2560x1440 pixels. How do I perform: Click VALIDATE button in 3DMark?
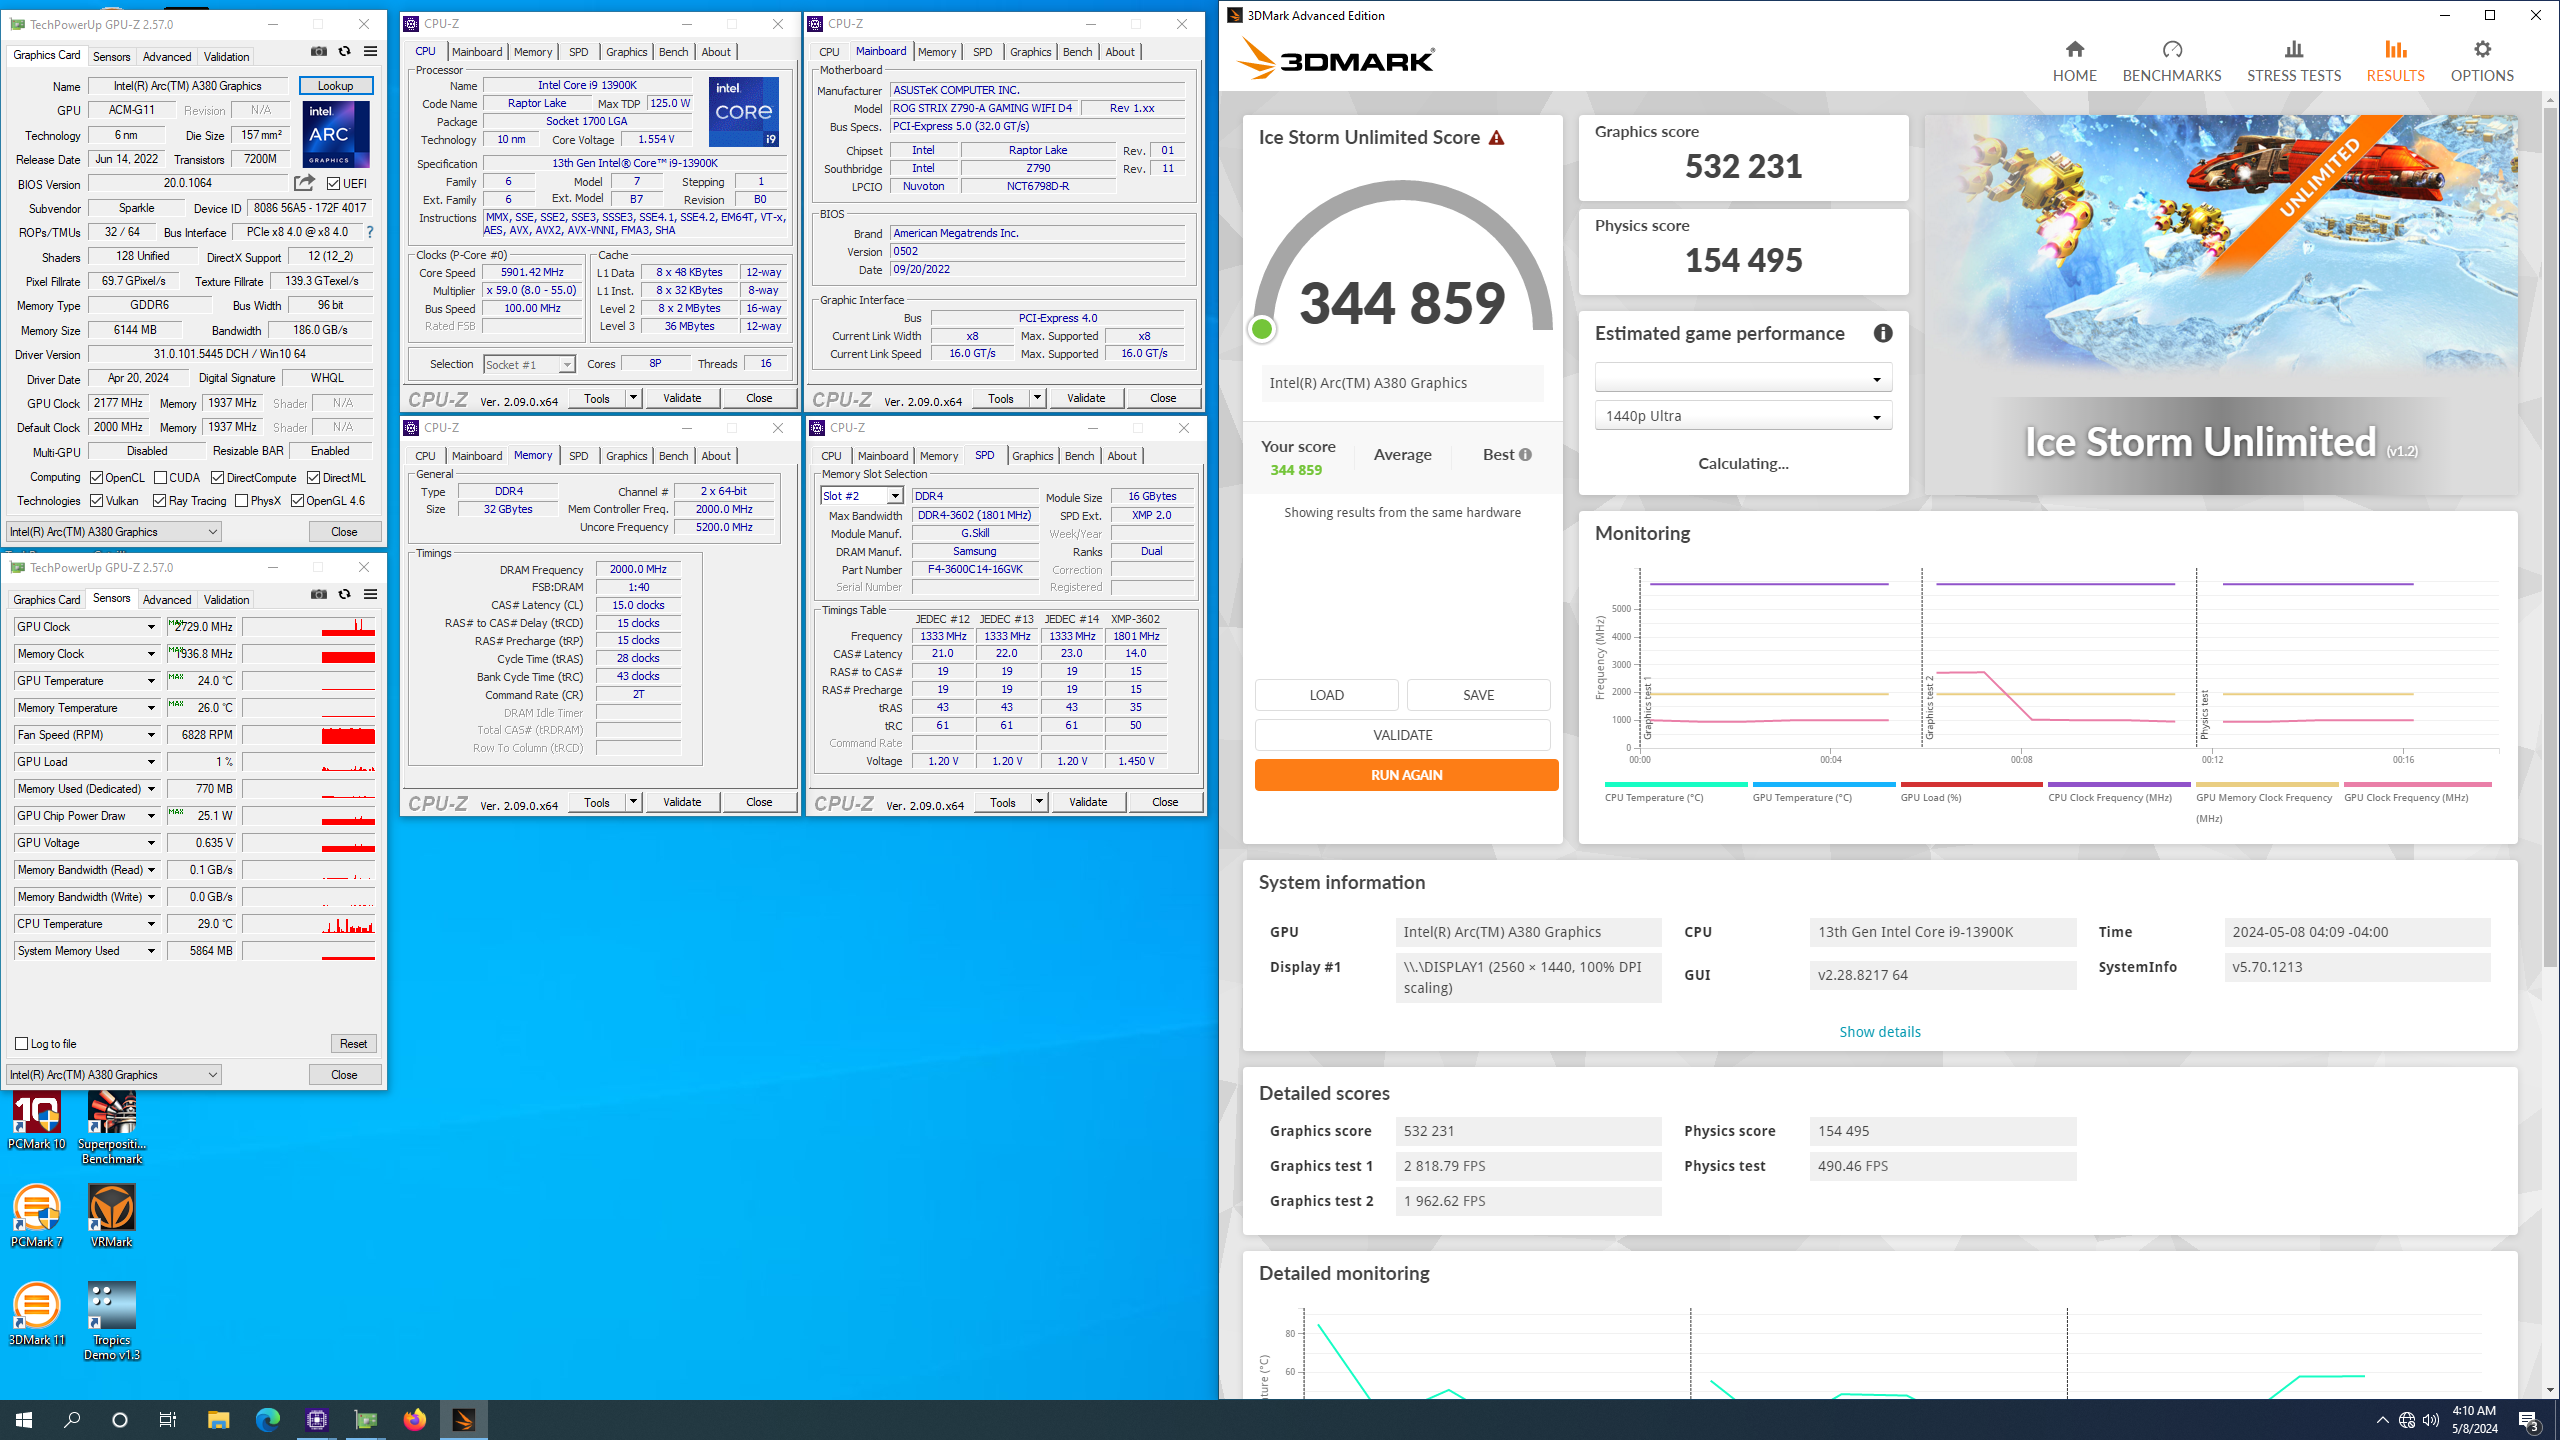[1402, 735]
